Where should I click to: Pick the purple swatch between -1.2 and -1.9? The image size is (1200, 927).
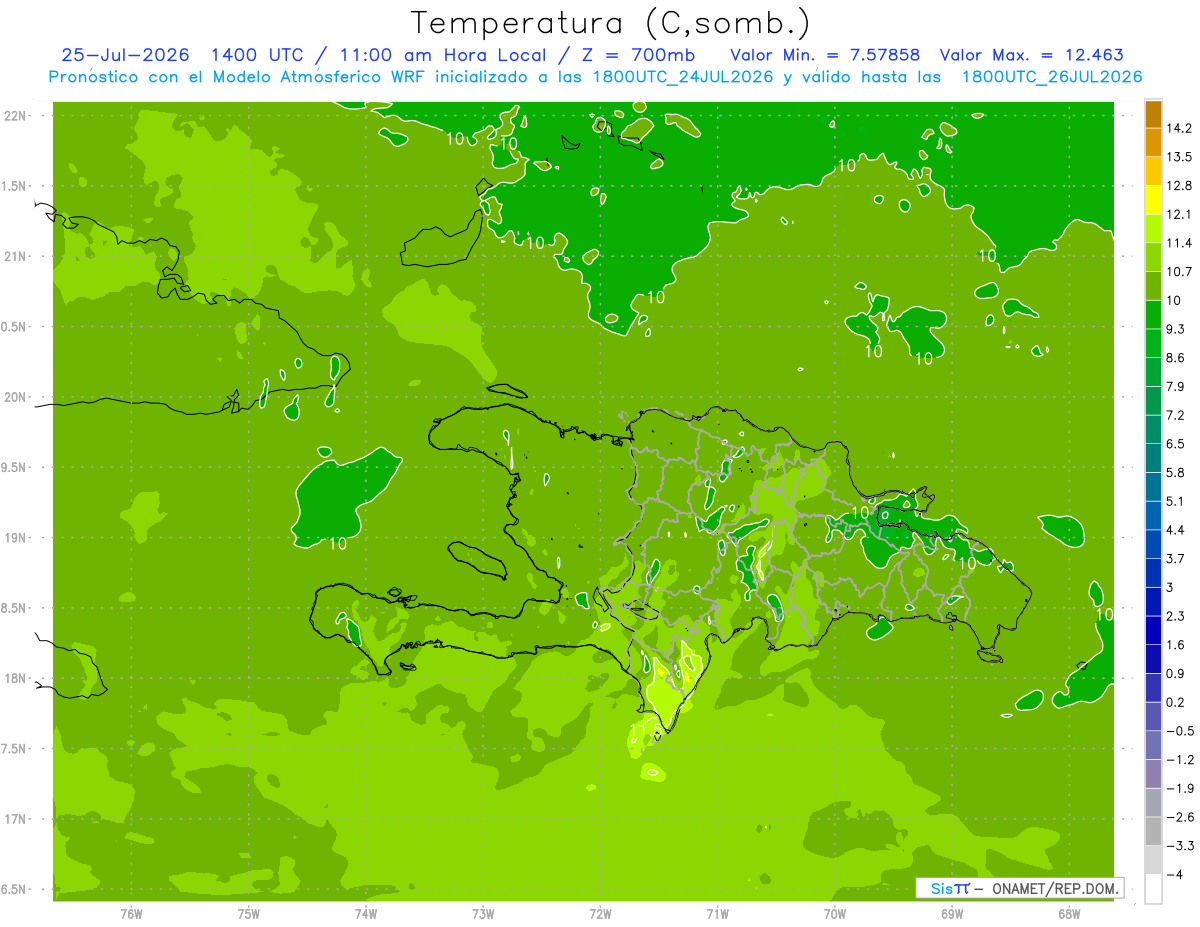pos(1153,774)
